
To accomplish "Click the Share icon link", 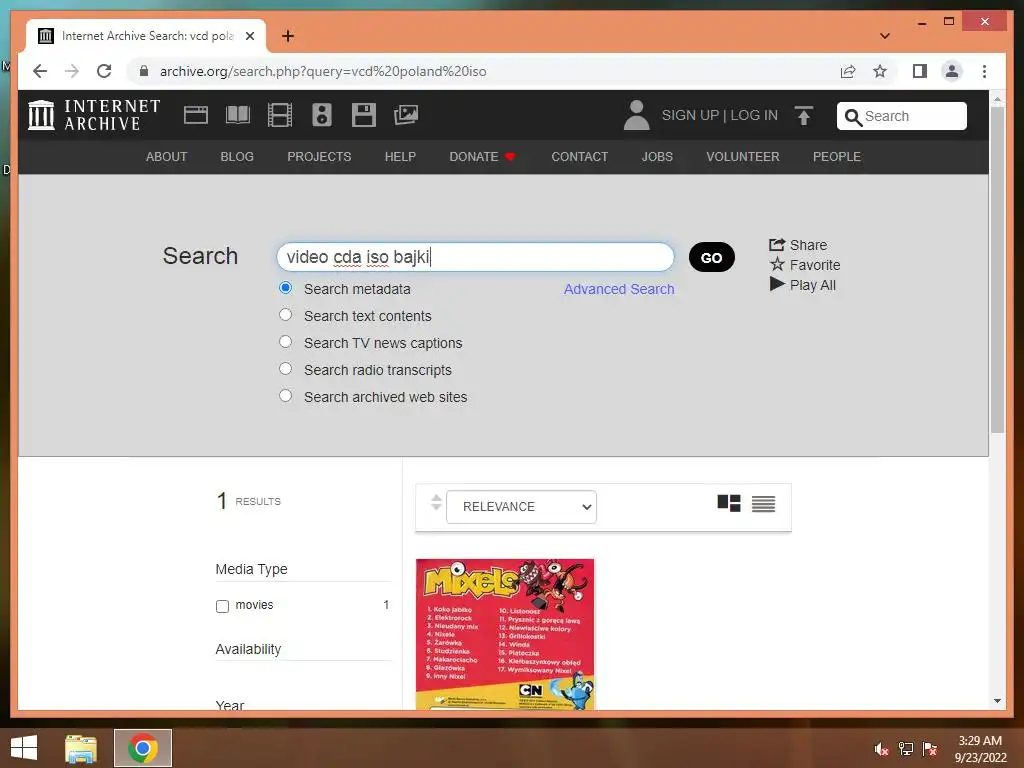I will pyautogui.click(x=798, y=245).
